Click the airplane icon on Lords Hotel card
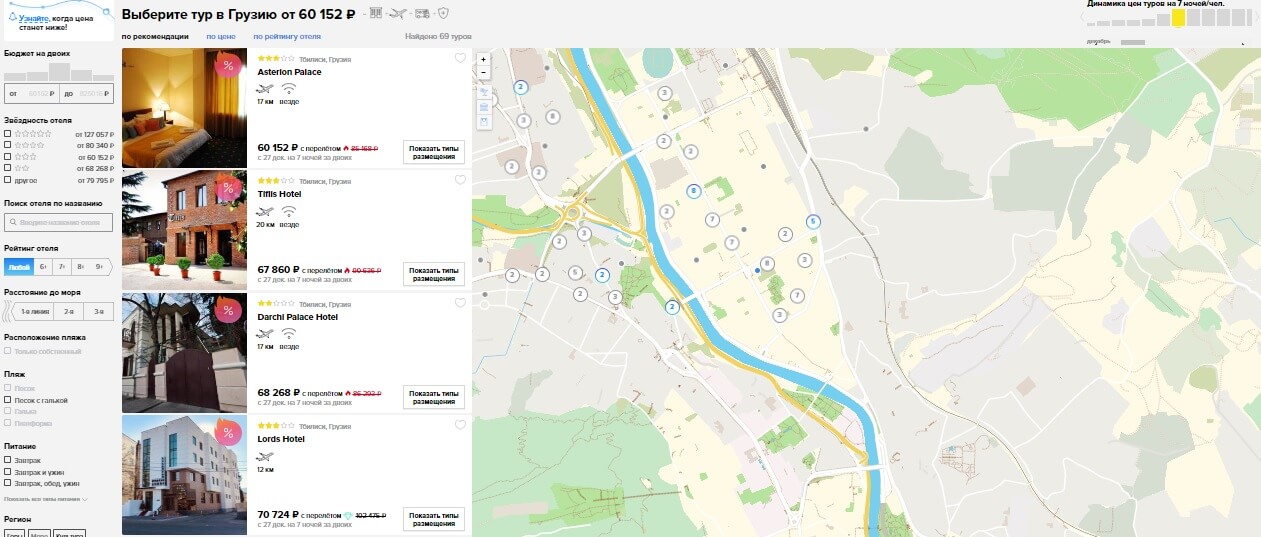This screenshot has height=537, width=1261. 265,456
